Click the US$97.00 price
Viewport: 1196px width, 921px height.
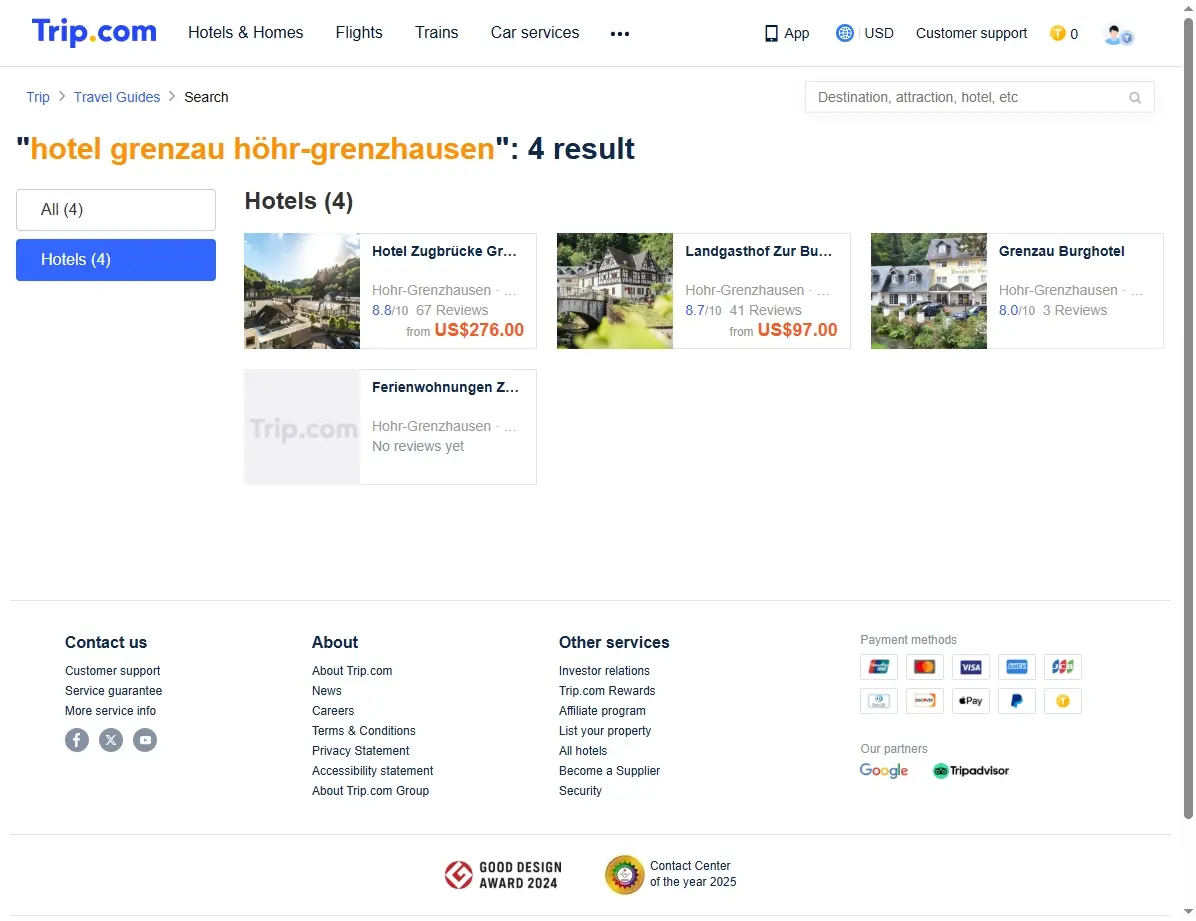(797, 330)
